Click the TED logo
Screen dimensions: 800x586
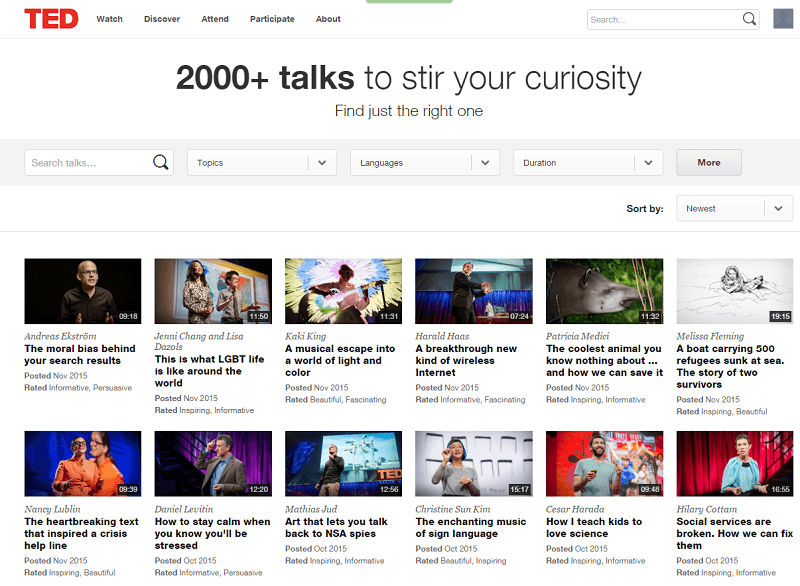[51, 19]
